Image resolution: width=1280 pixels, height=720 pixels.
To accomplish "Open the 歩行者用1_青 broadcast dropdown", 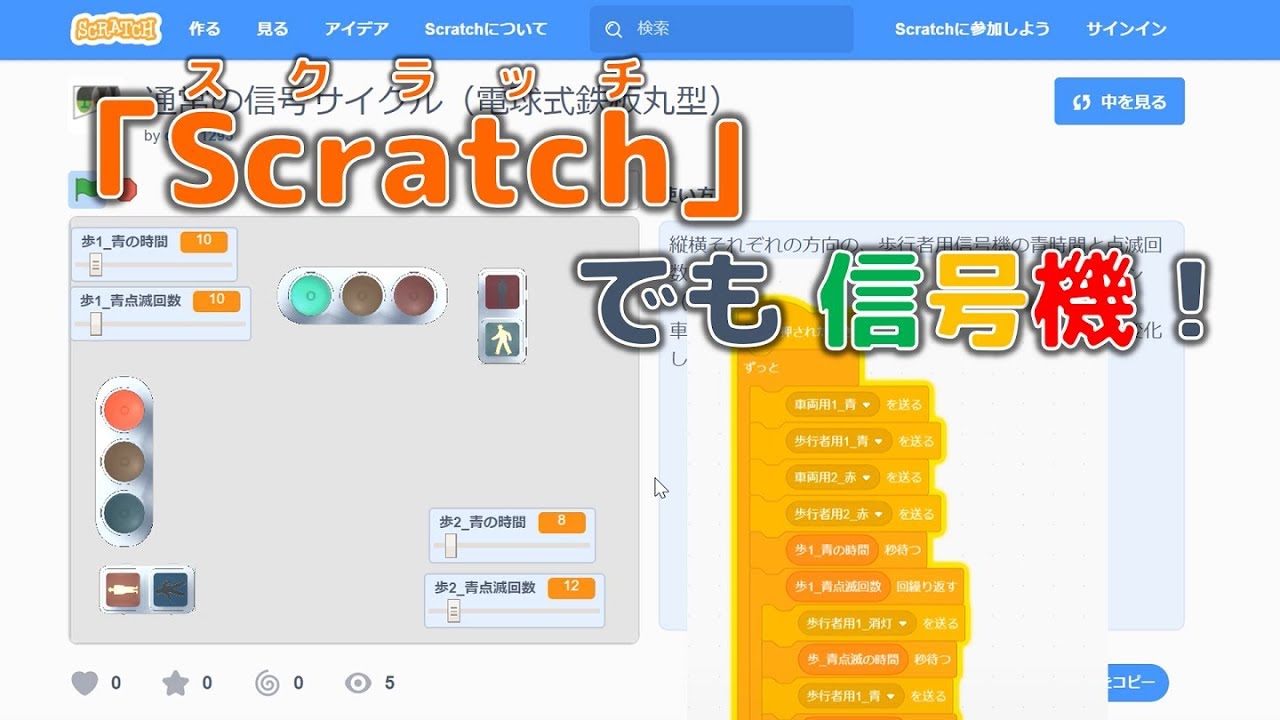I will click(878, 440).
